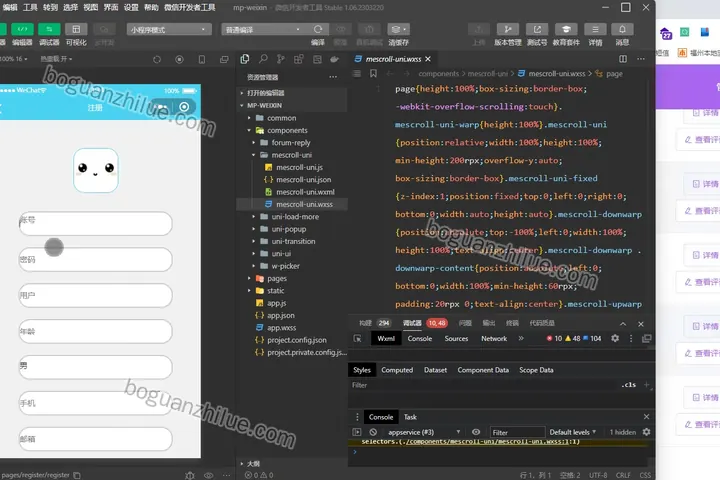The image size is (720, 480).
Task: Open the simulator zoom 100% dropdown
Action: point(14,59)
